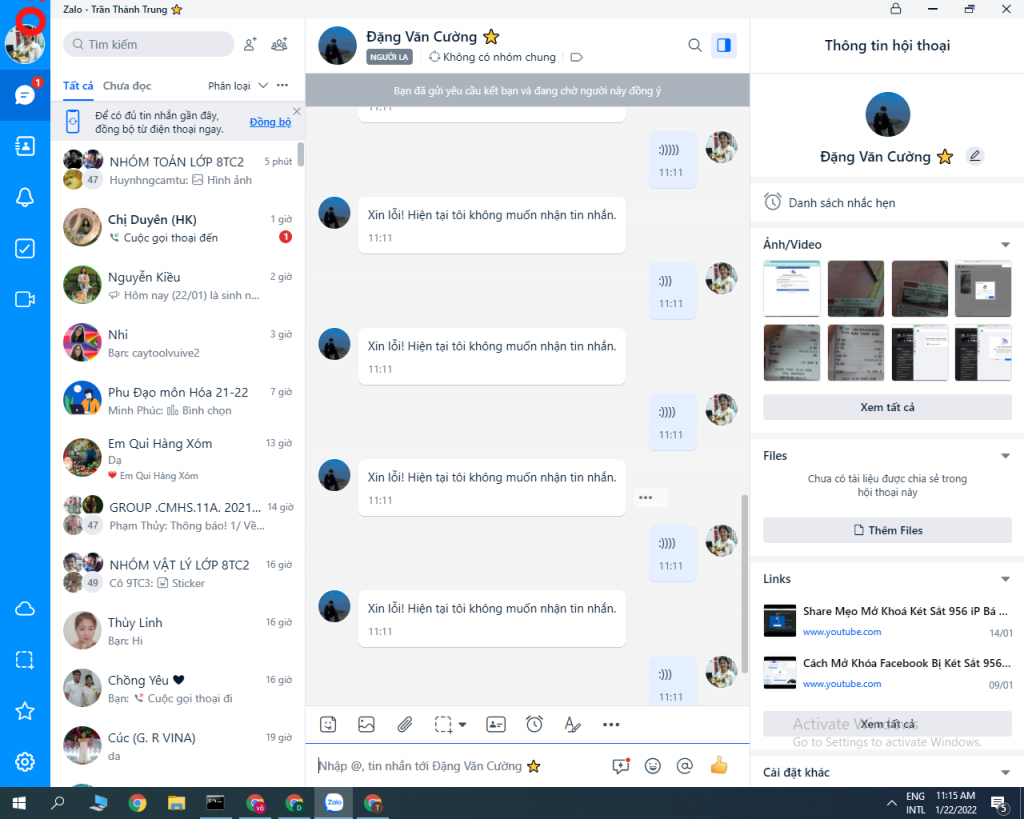Edit Đặng Văn Cường's alias with the pencil icon
Viewport: 1024px width, 819px height.
[975, 156]
